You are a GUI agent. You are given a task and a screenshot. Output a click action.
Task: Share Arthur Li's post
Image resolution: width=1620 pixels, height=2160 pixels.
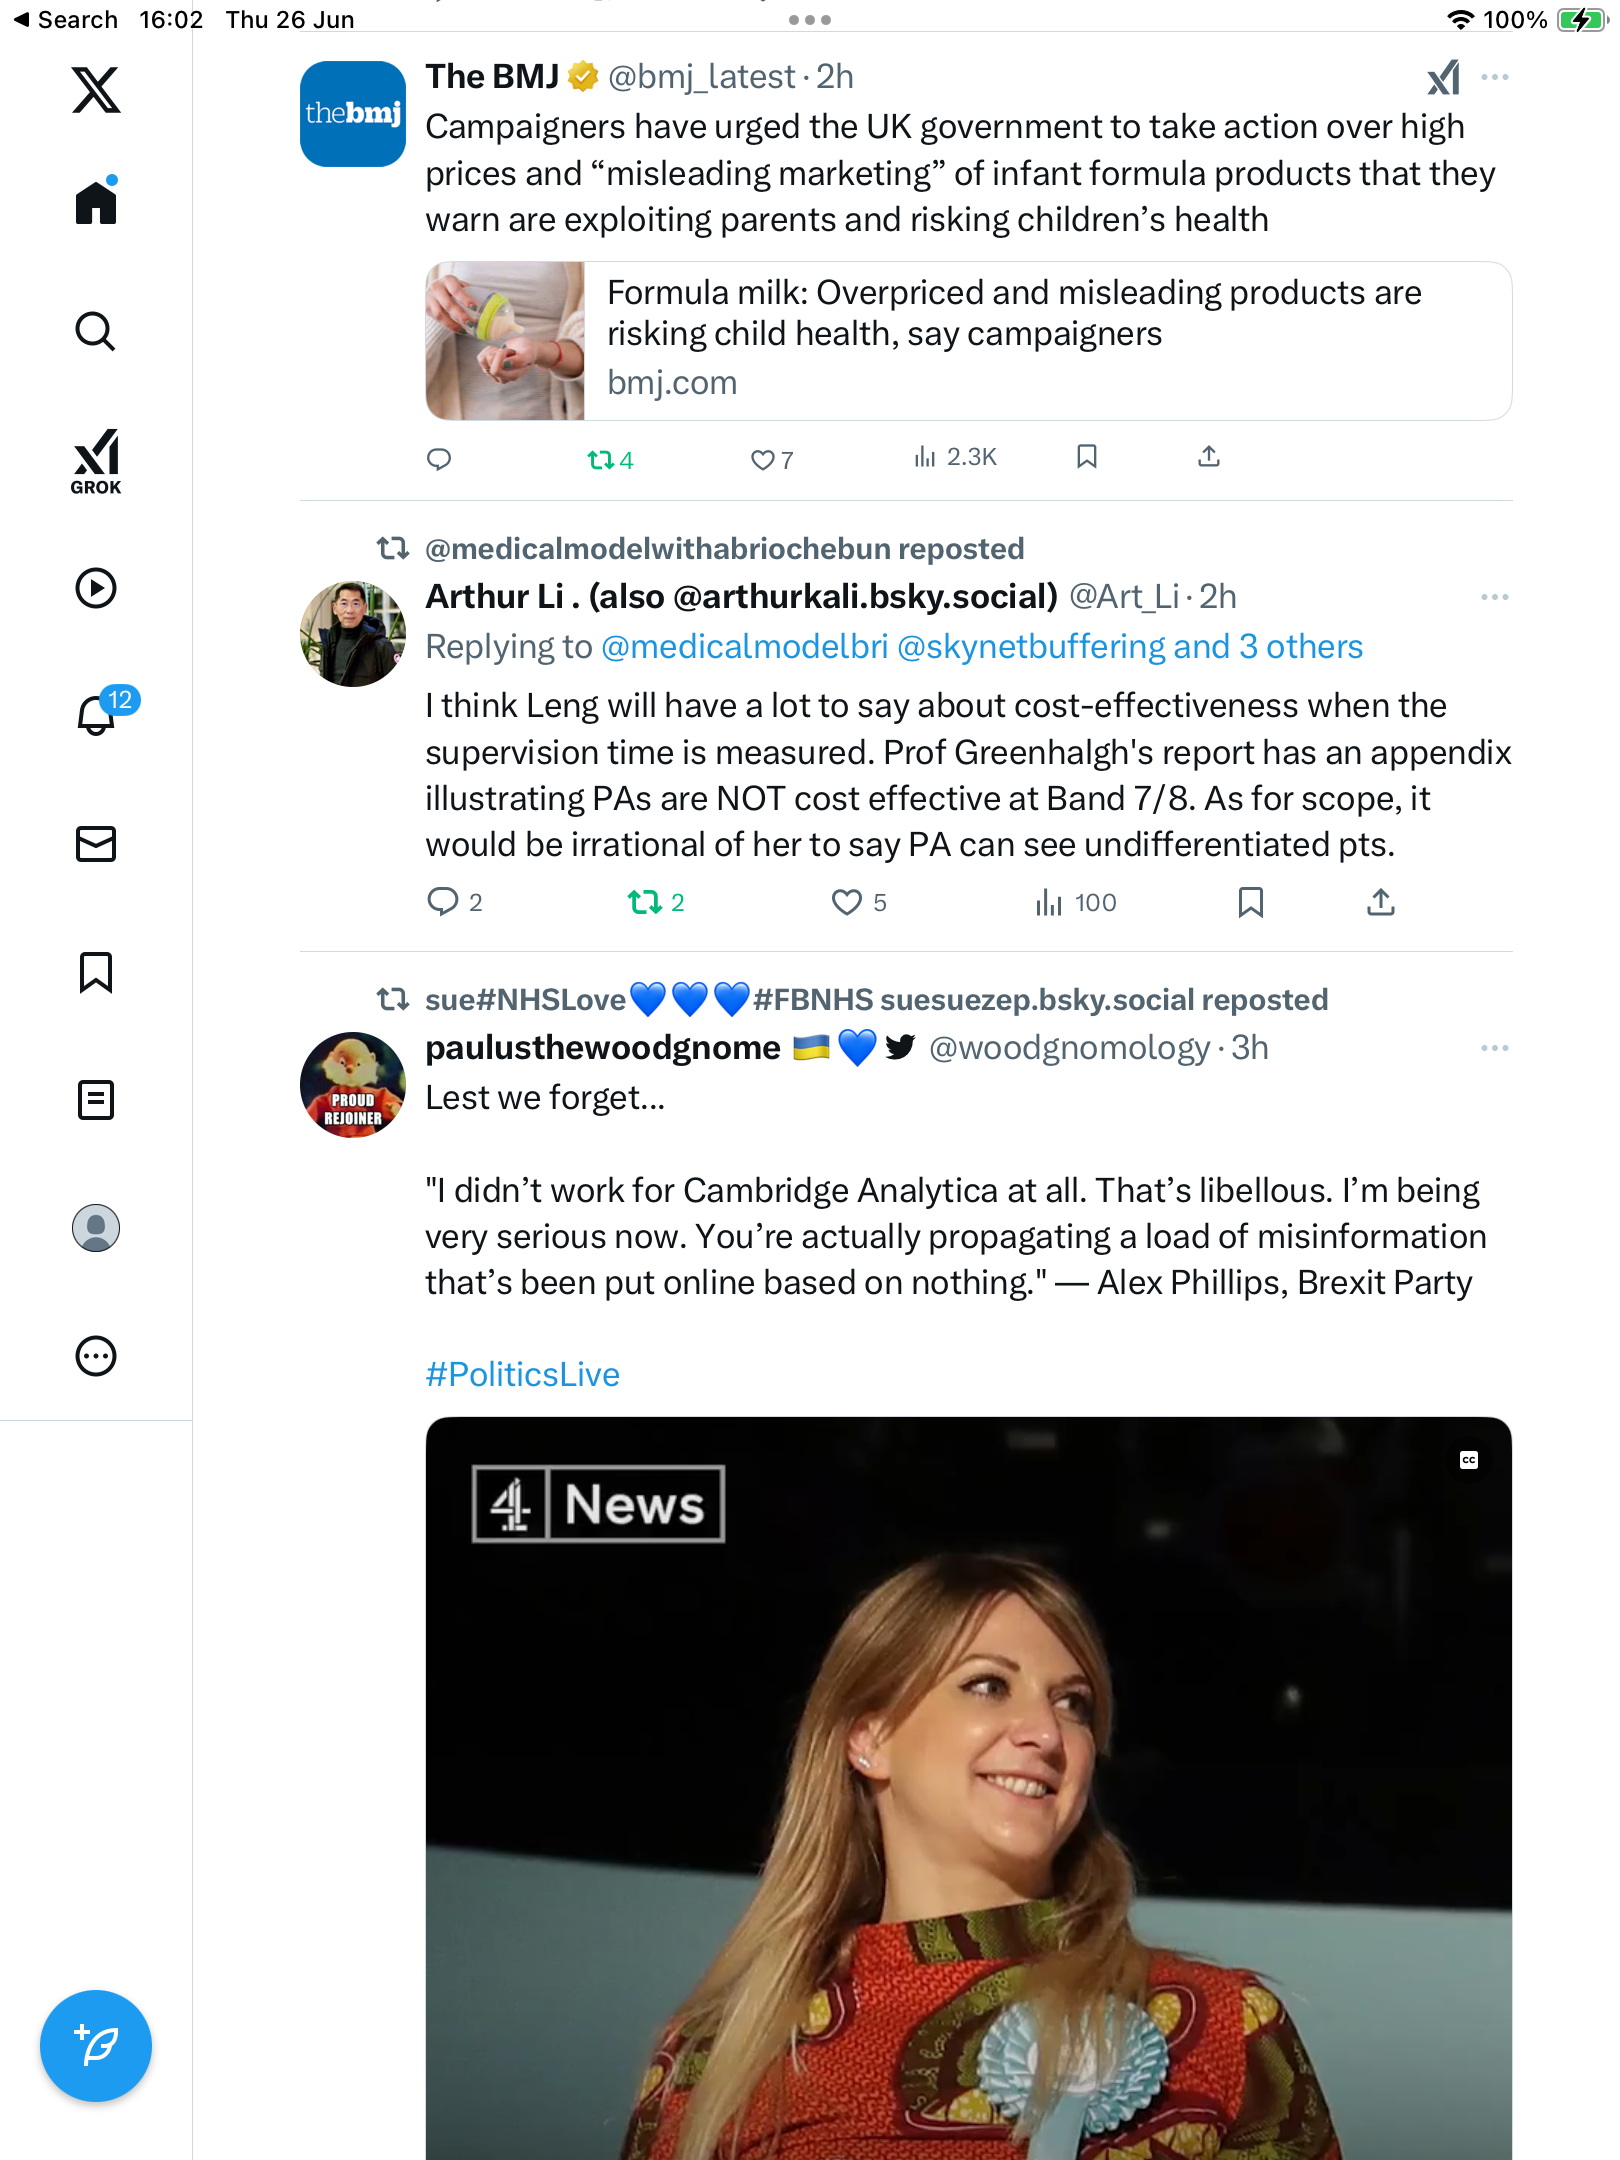tap(1380, 902)
